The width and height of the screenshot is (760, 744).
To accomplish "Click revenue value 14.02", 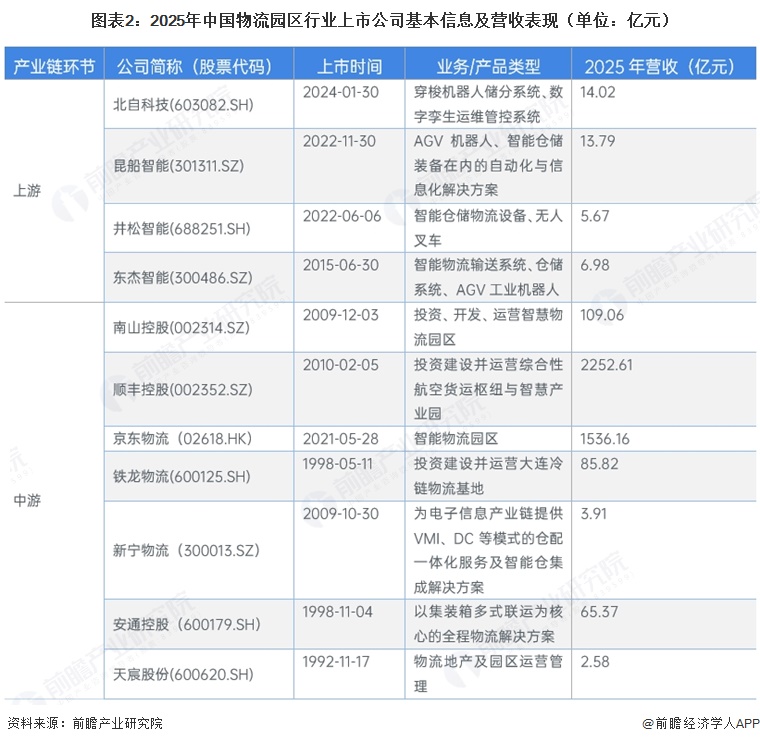I will [598, 92].
